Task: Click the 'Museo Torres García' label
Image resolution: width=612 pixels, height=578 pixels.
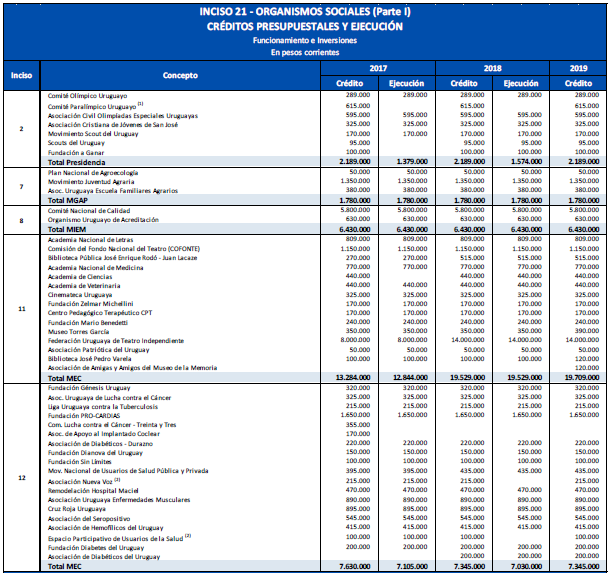Action: pyautogui.click(x=78, y=332)
